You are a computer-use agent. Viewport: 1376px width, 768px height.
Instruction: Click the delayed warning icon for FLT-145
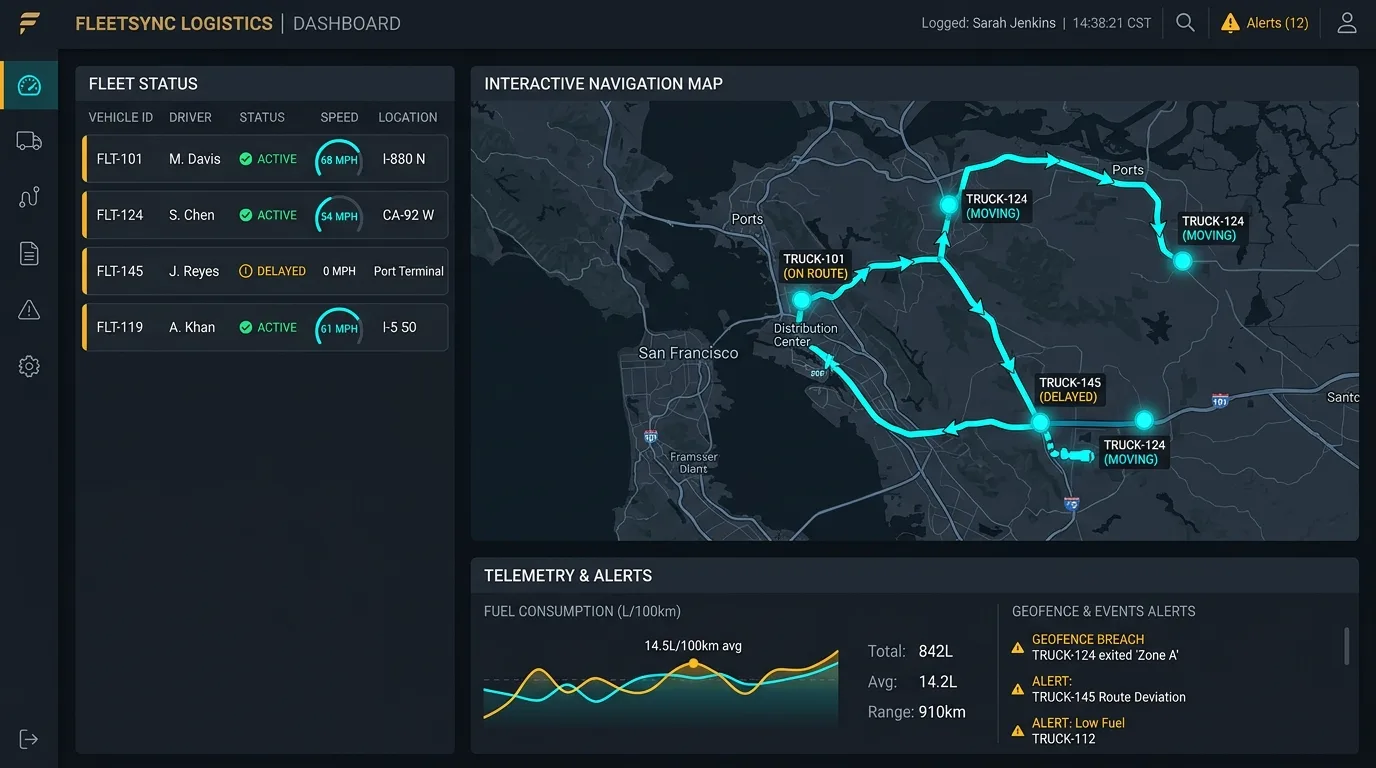coord(245,271)
